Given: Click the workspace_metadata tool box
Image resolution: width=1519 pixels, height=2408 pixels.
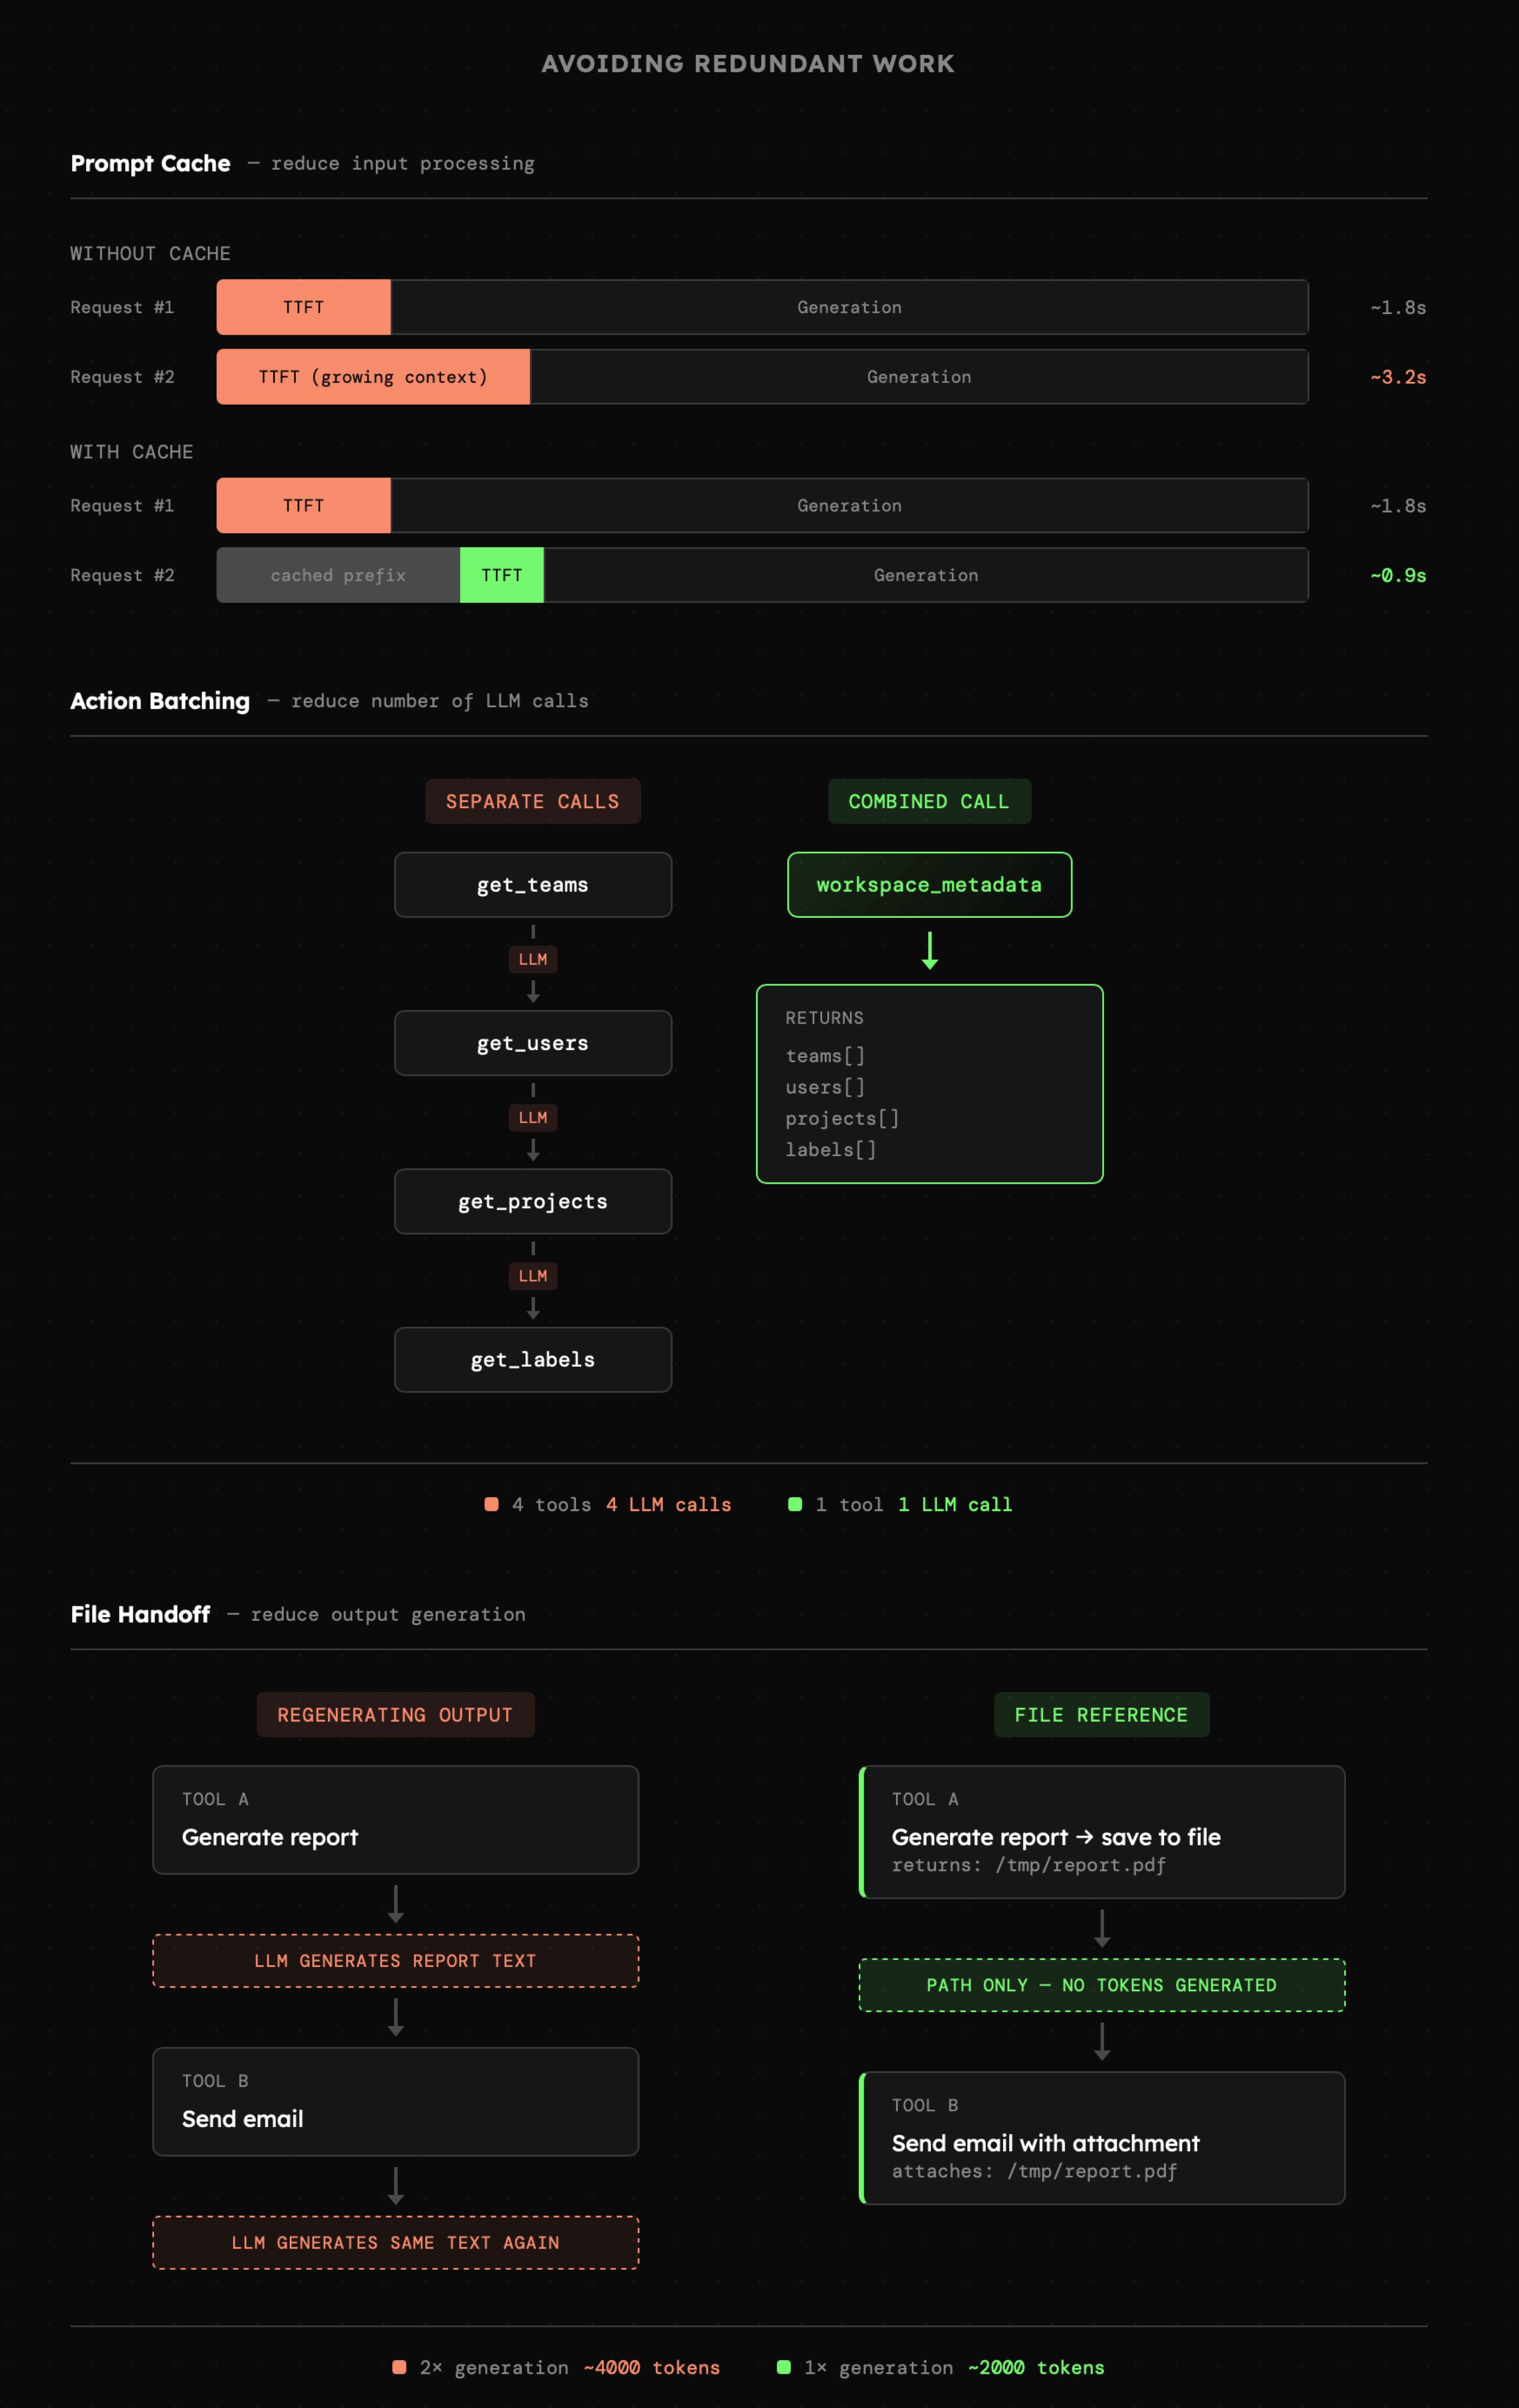Looking at the screenshot, I should [929, 885].
